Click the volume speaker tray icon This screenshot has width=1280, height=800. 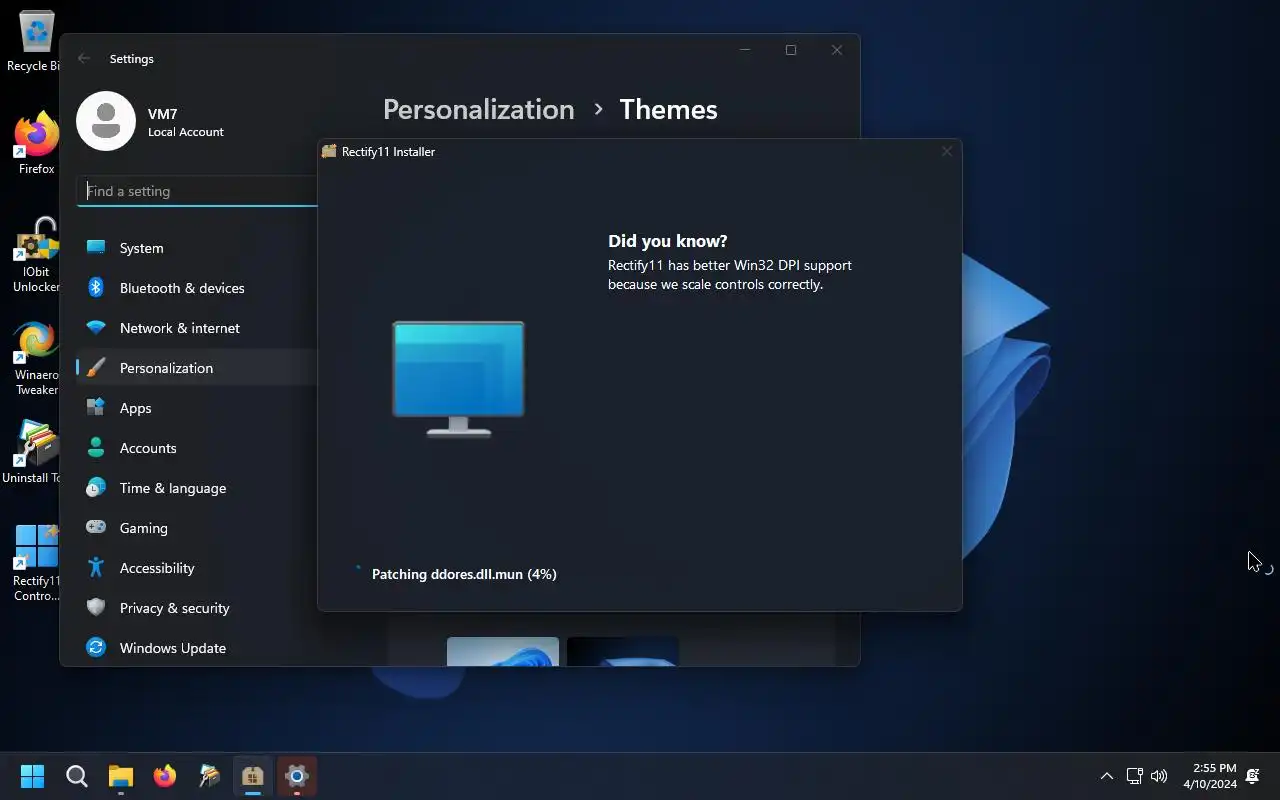[x=1159, y=776]
